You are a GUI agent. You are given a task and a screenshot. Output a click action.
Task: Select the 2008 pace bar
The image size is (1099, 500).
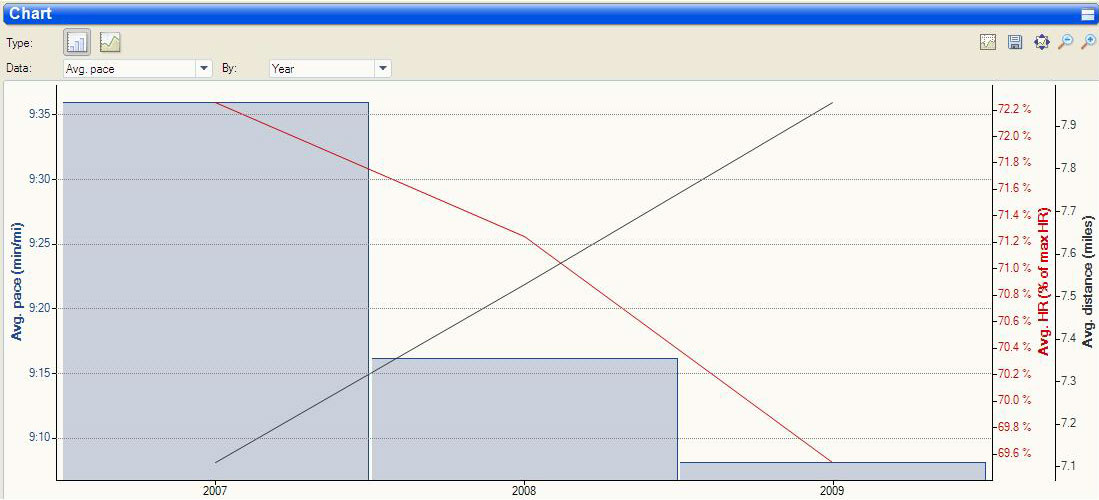click(524, 418)
